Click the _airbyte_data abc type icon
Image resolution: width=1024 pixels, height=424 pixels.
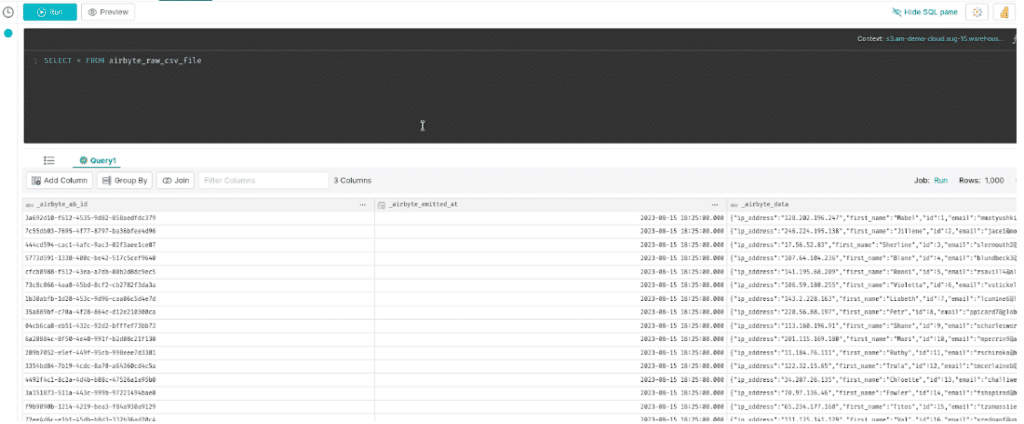733,203
